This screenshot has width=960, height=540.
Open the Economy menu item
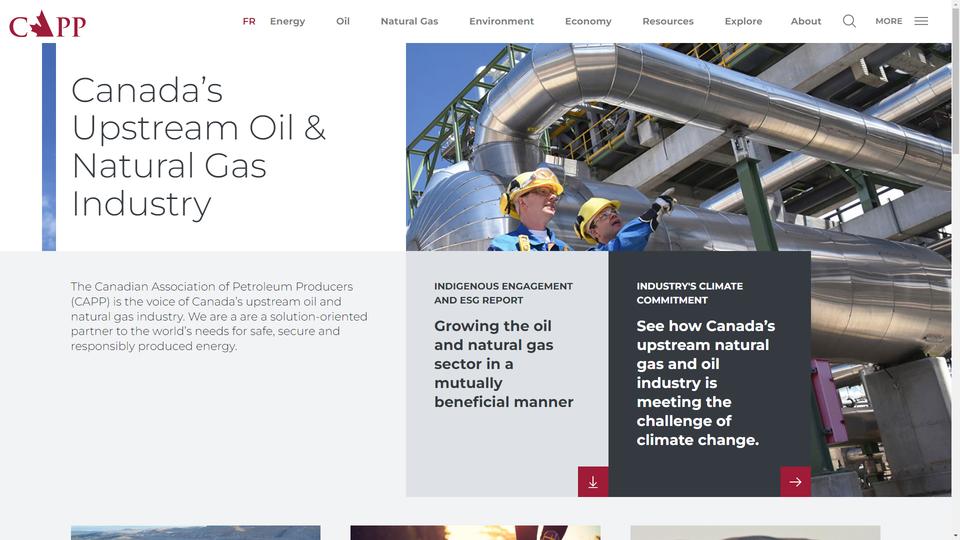[588, 21]
